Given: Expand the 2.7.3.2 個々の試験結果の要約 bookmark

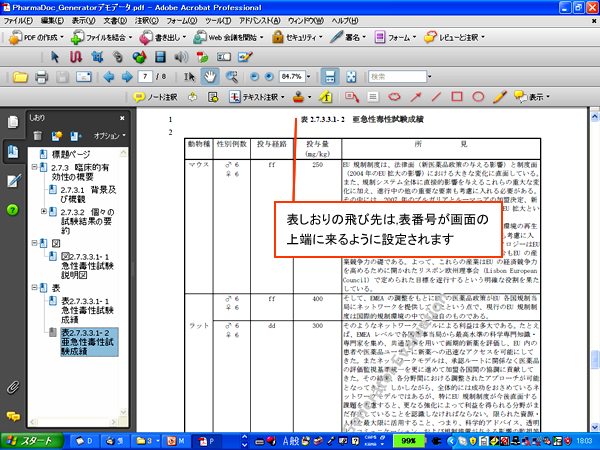Looking at the screenshot, I should pos(44,211).
